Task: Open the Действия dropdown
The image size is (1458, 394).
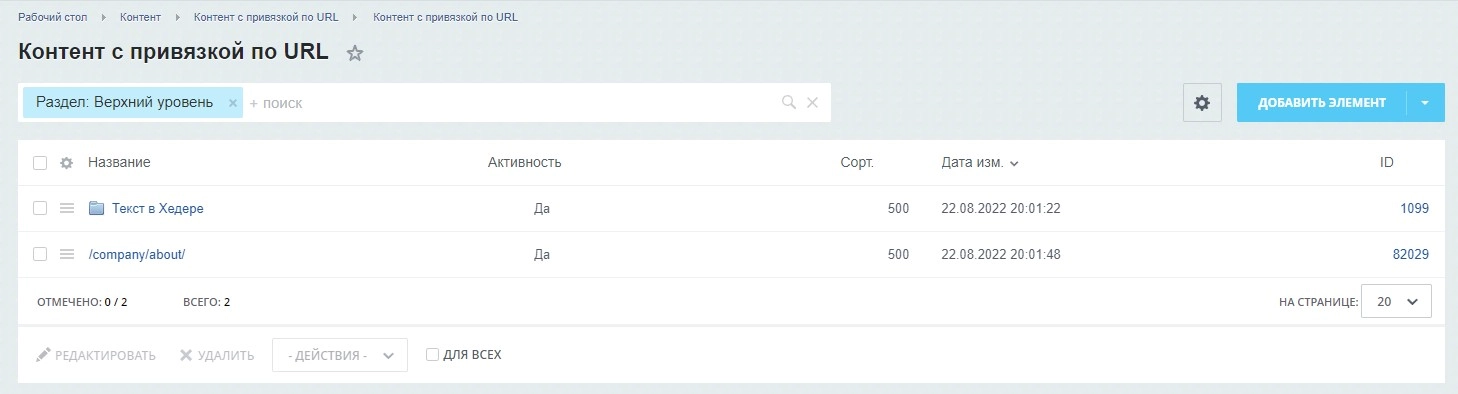Action: 340,355
